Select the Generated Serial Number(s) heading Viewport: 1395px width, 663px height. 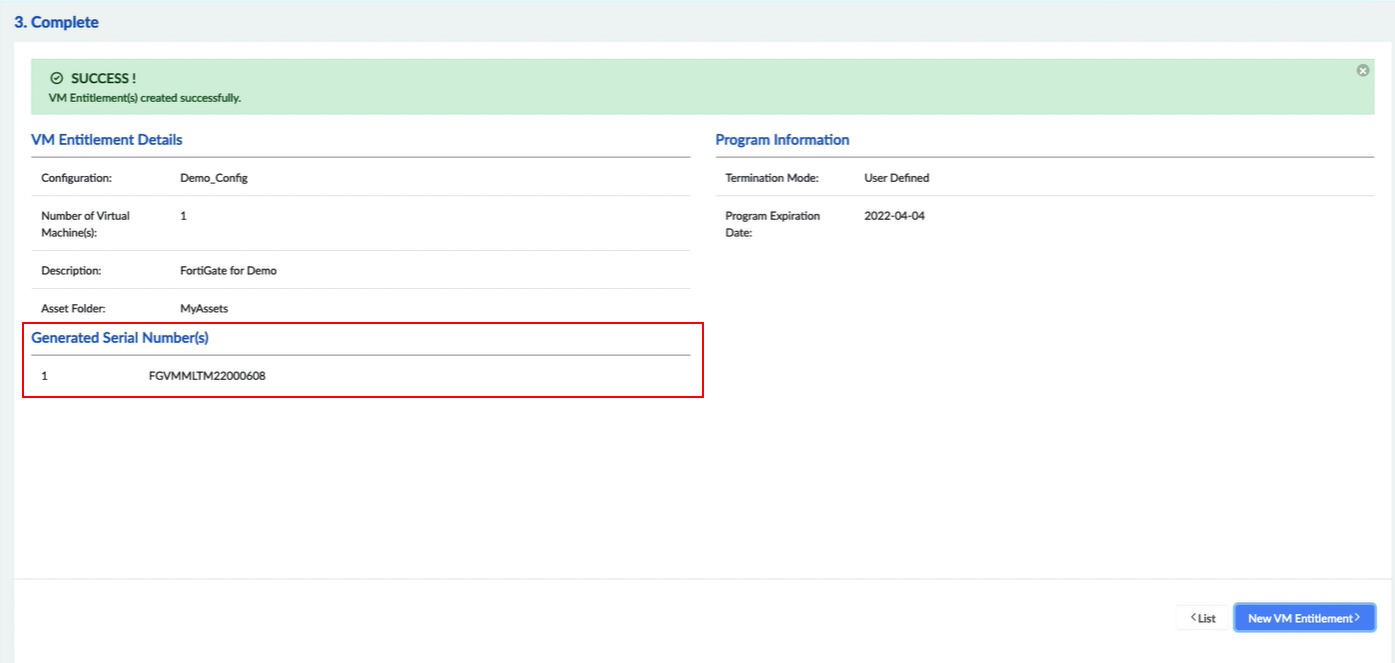pos(119,337)
